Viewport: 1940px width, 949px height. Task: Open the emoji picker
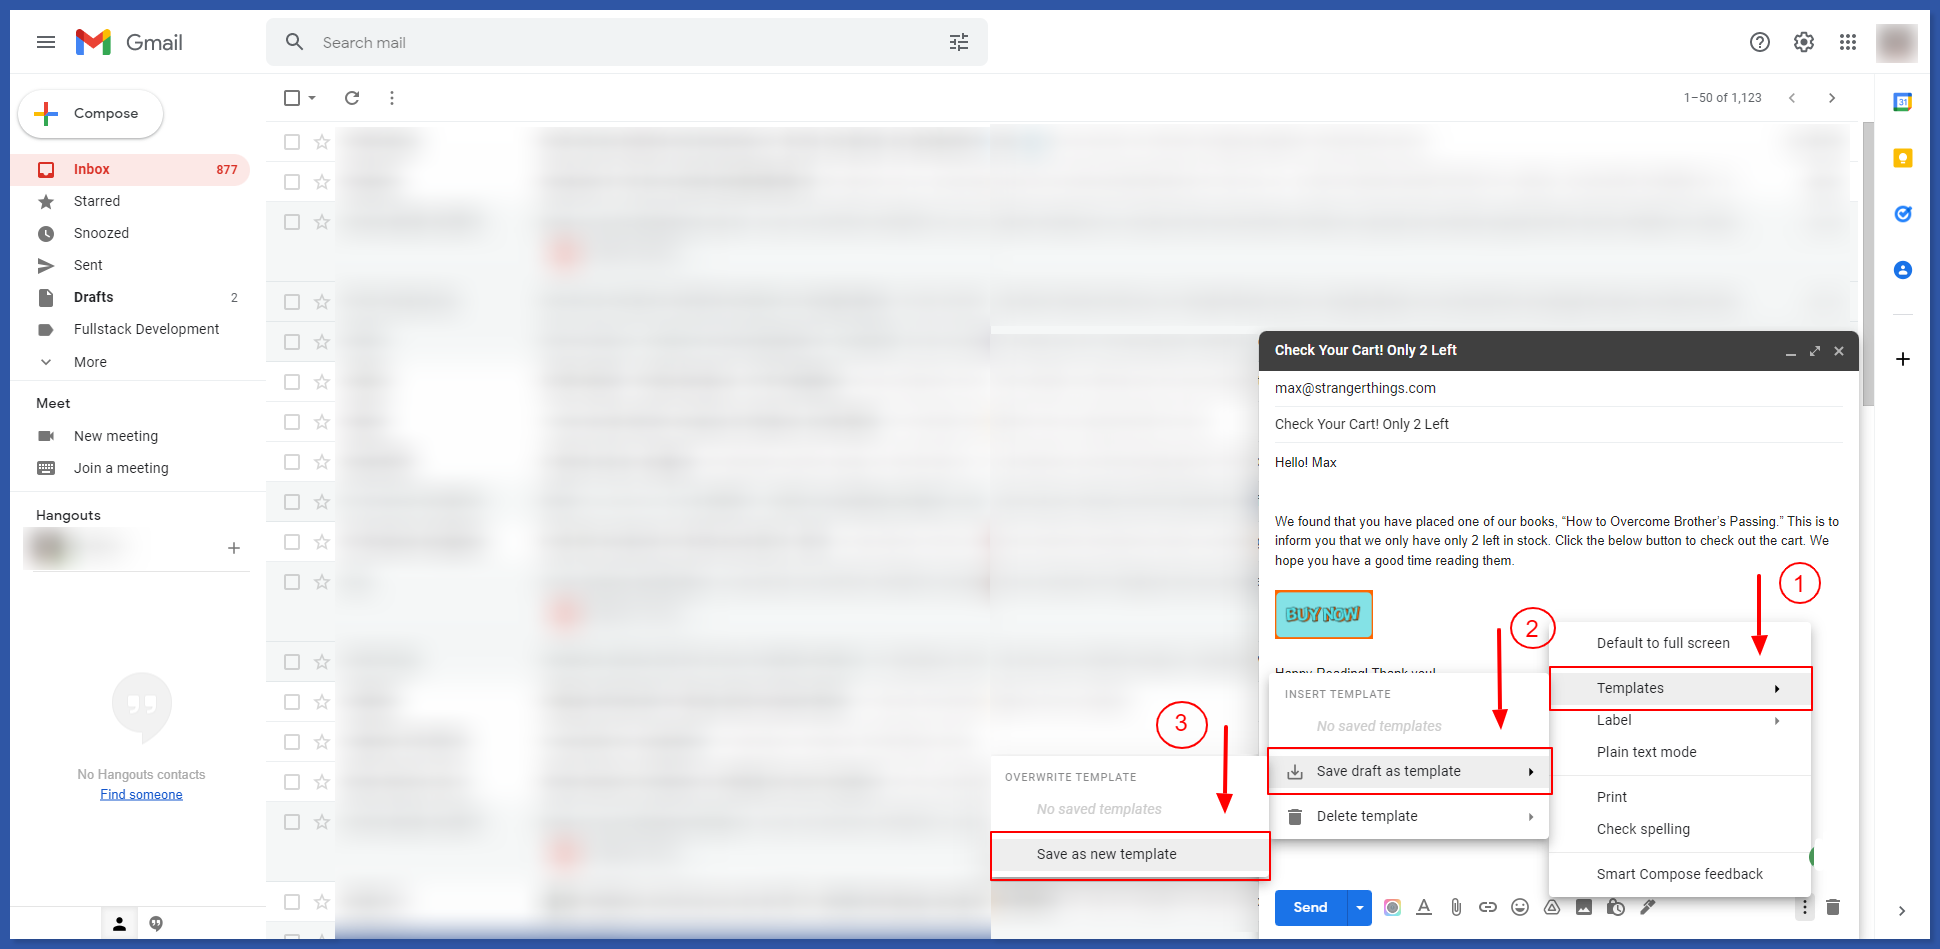coord(1520,907)
